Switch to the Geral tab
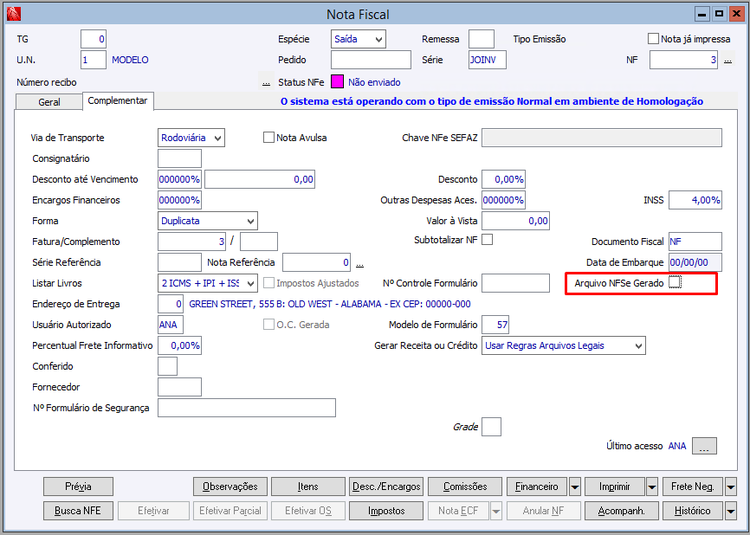 49,102
